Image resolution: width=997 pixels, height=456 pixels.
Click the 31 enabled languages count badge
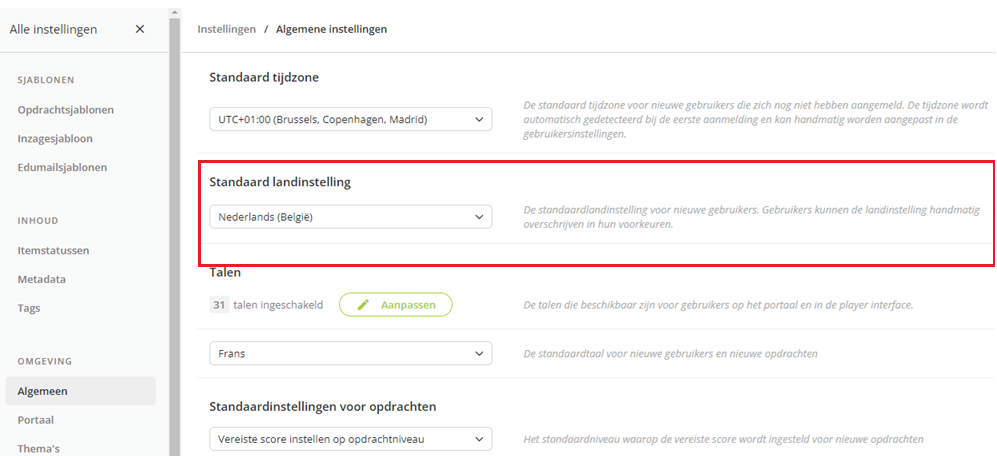(x=219, y=305)
